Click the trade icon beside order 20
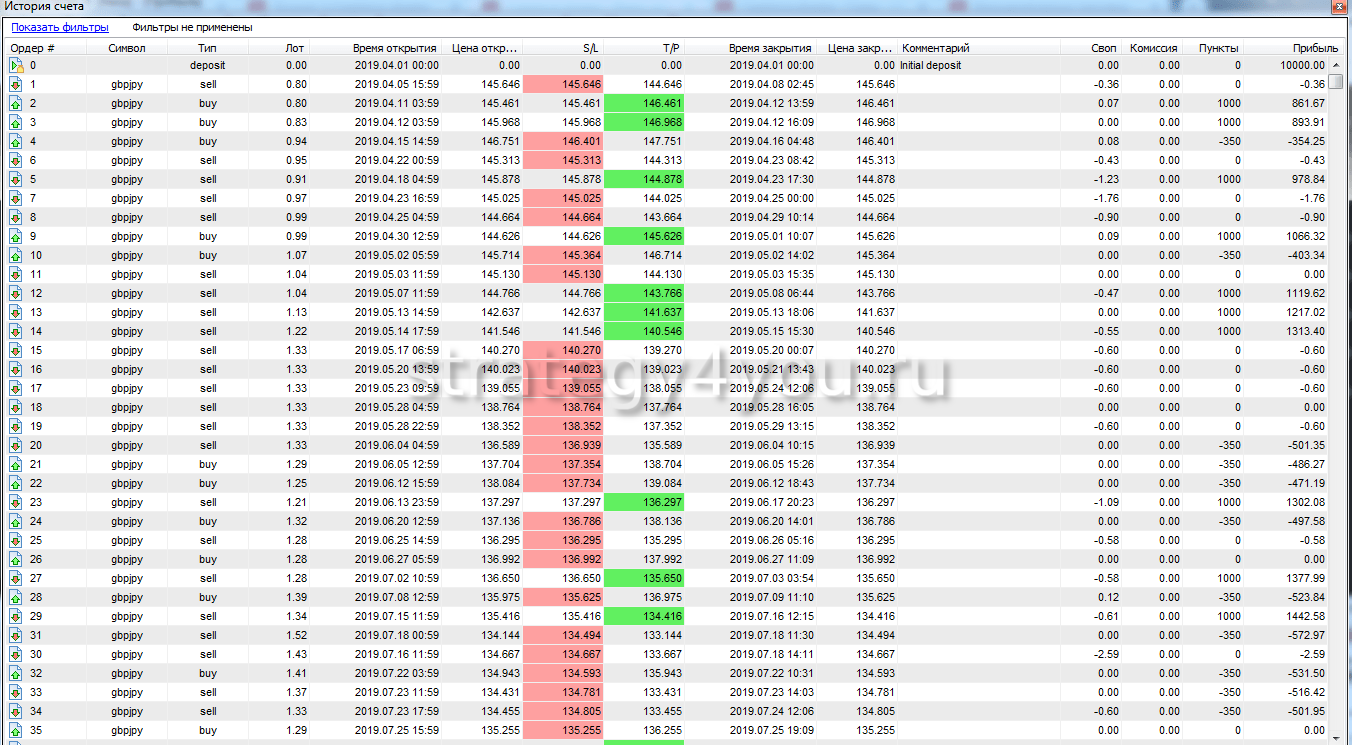Viewport: 1353px width, 745px height. (x=16, y=446)
